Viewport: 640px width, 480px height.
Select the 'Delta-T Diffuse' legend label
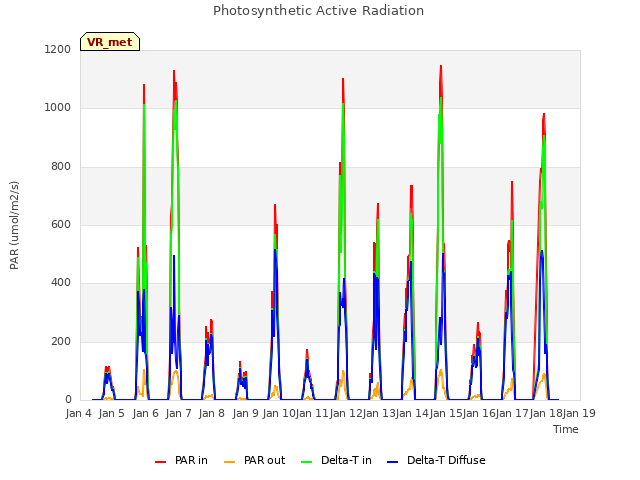[x=446, y=460]
